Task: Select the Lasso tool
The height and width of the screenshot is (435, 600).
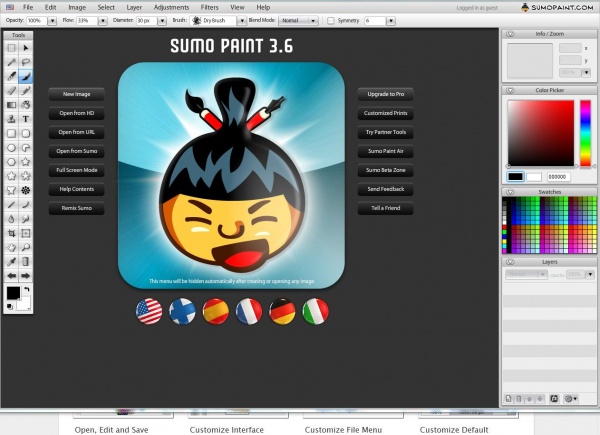Action: point(26,62)
